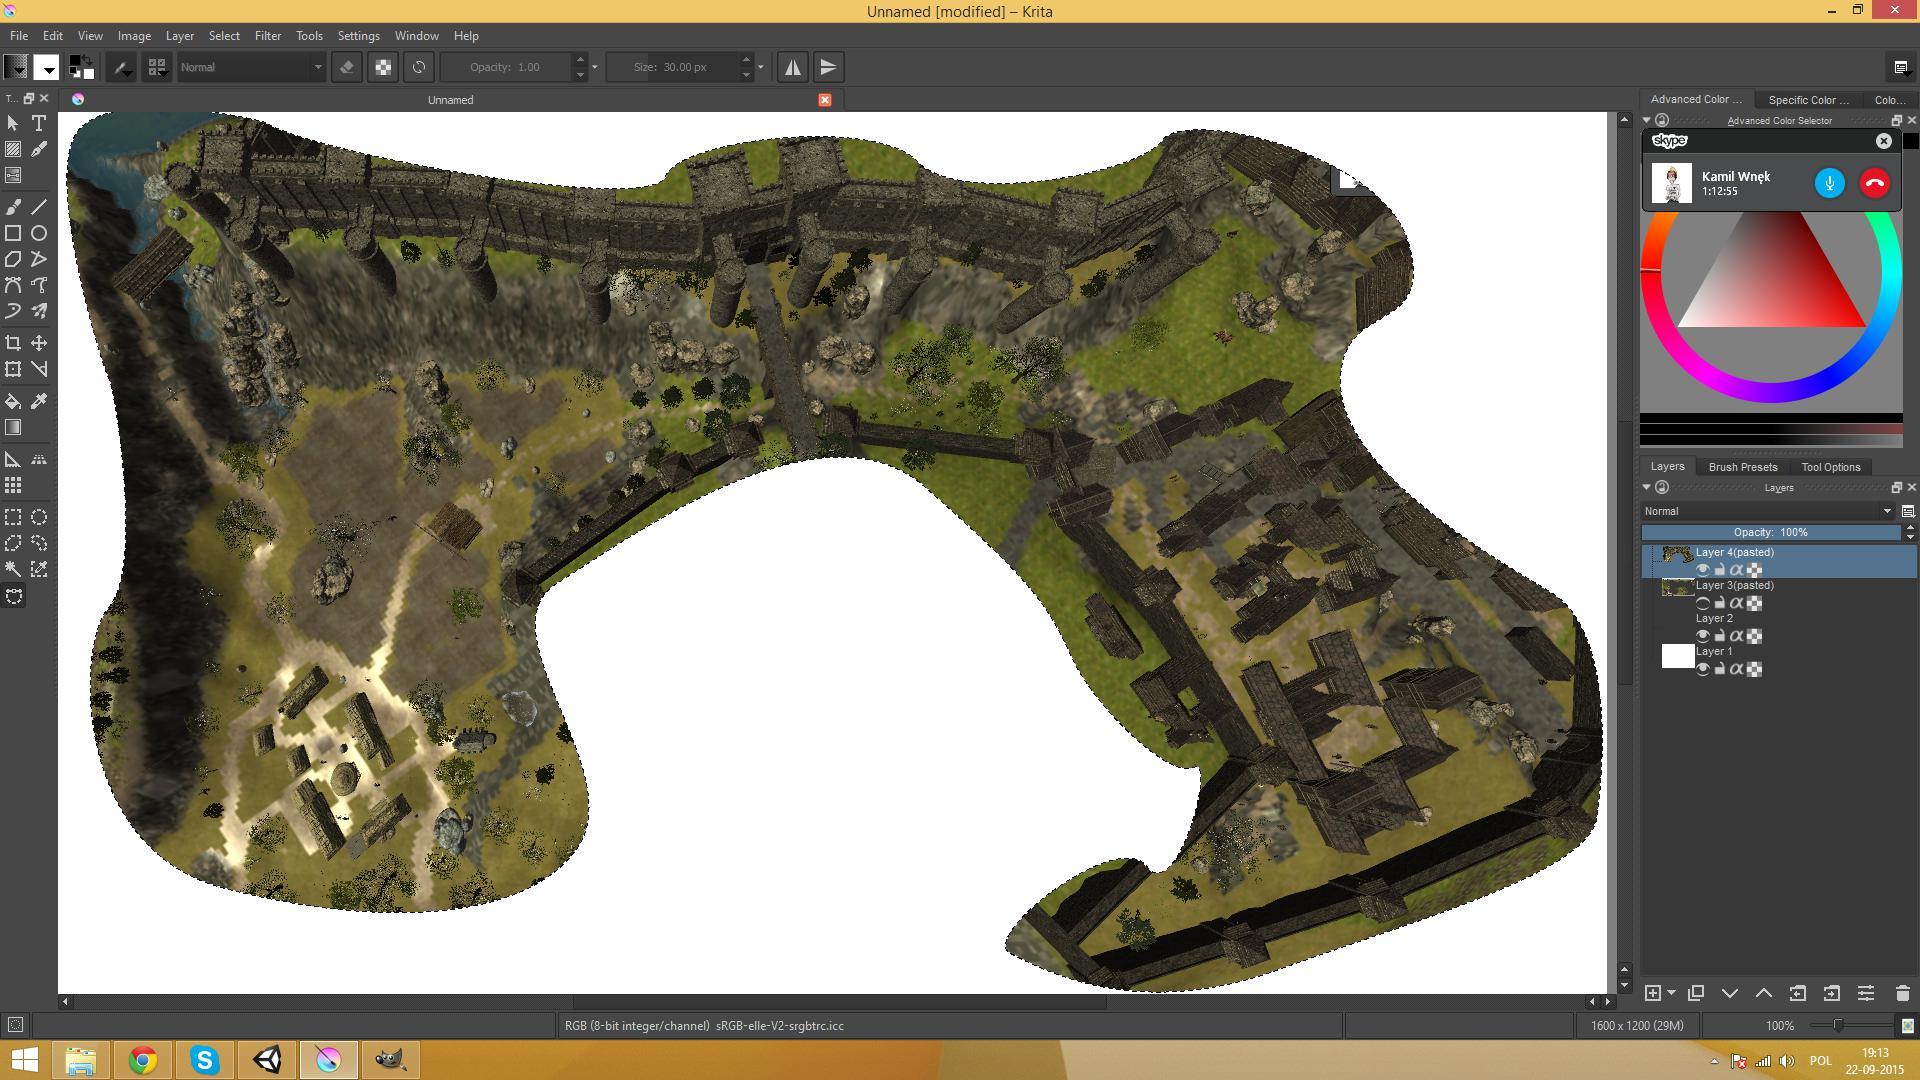Toggle lock on Layer 2
The image size is (1920, 1080).
pyautogui.click(x=1719, y=636)
